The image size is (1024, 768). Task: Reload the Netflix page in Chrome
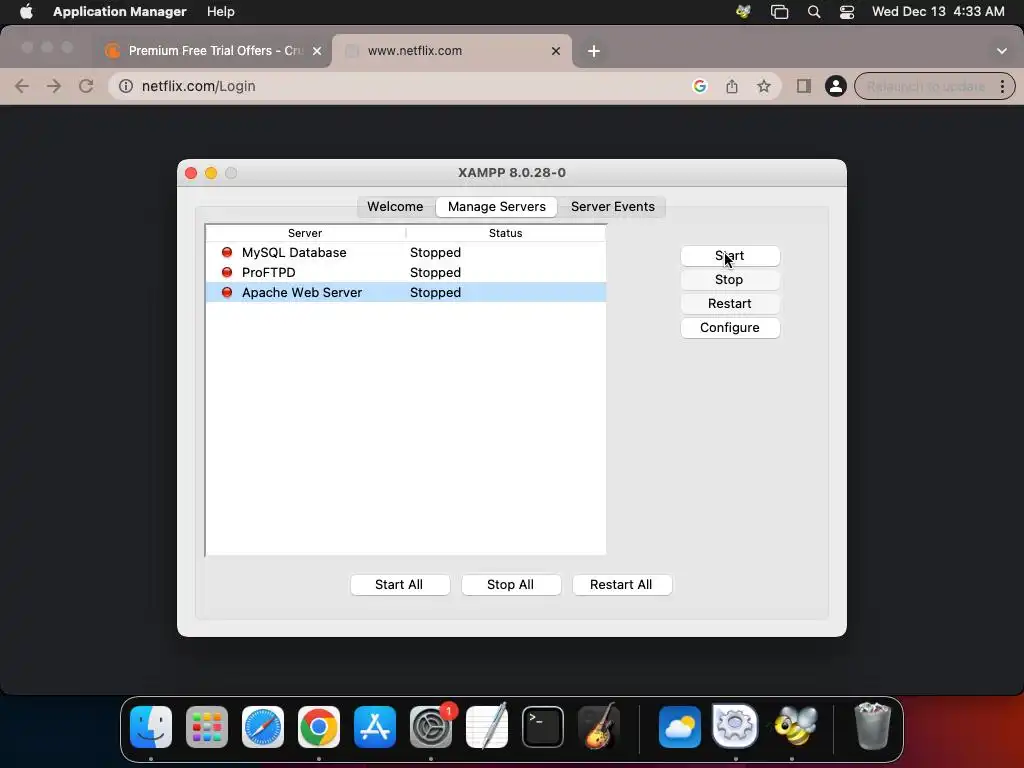point(86,86)
